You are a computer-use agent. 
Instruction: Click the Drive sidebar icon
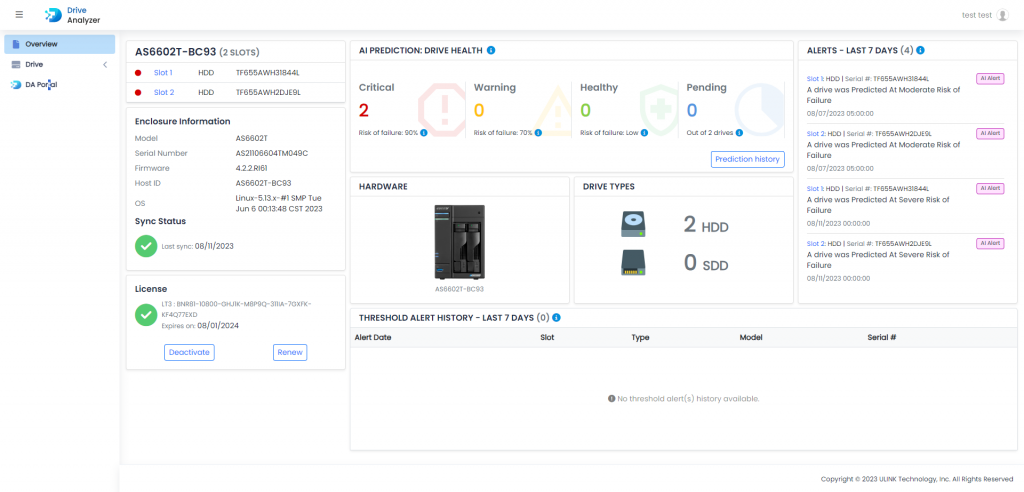pyautogui.click(x=16, y=65)
